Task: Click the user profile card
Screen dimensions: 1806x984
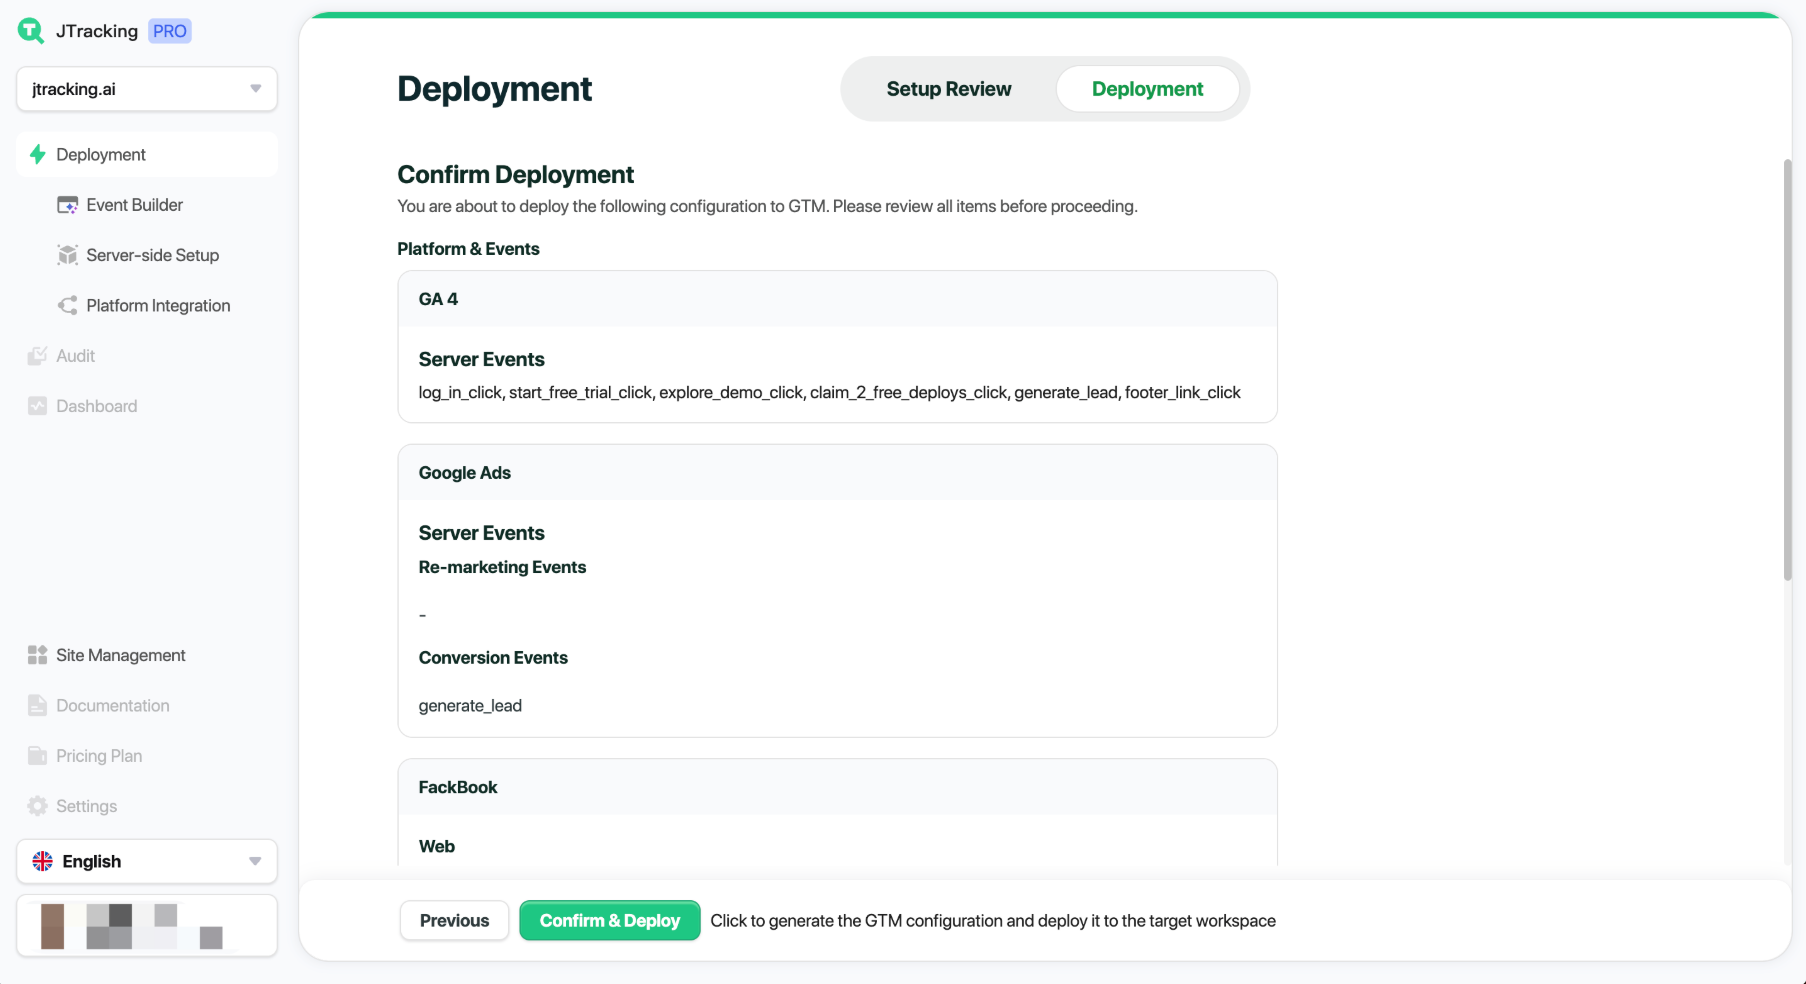Action: click(146, 926)
